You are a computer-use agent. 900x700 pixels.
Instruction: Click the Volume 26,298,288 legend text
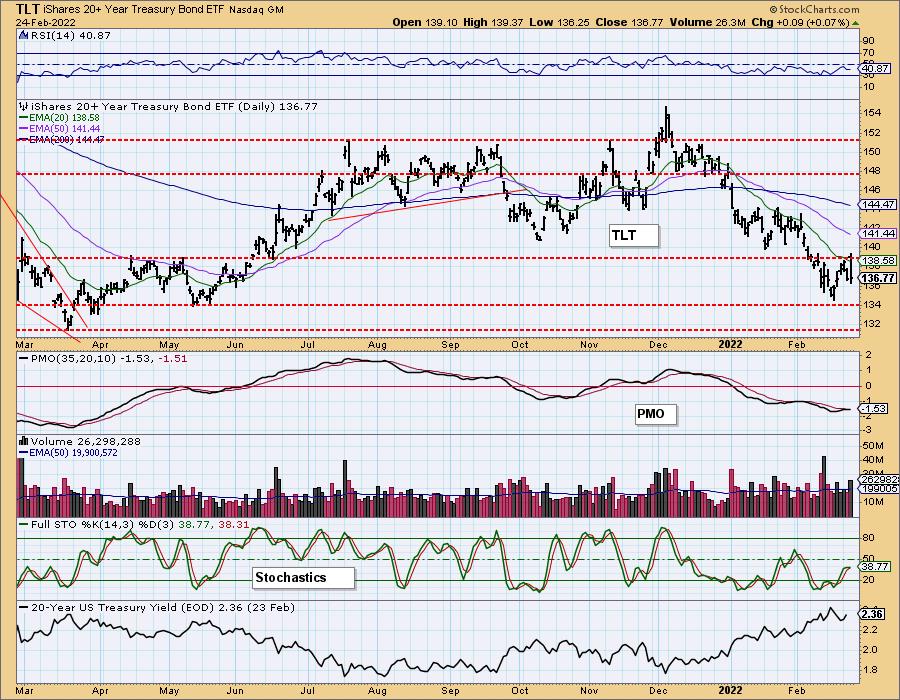pos(86,441)
